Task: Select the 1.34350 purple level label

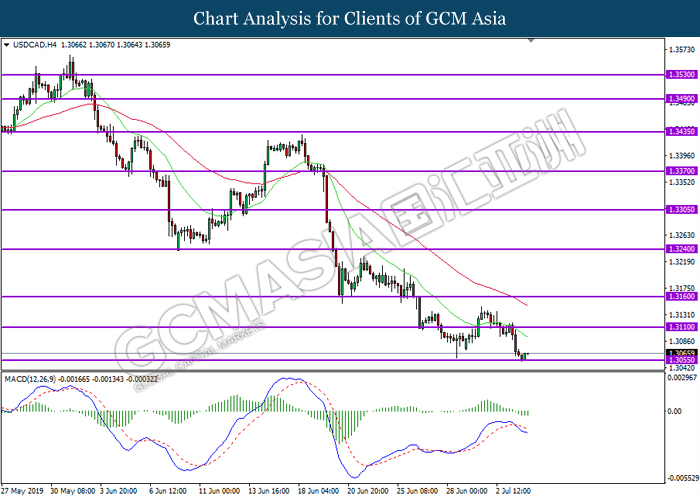Action: (x=681, y=131)
